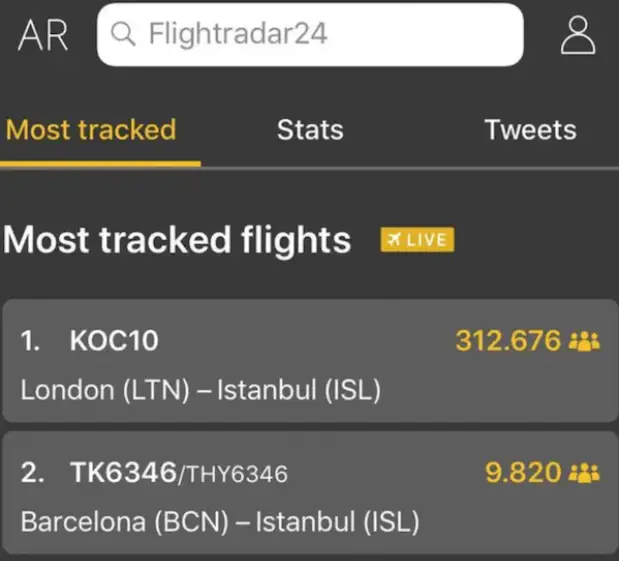Click the magnifier icon in search bar
This screenshot has width=619, height=561.
coord(123,35)
